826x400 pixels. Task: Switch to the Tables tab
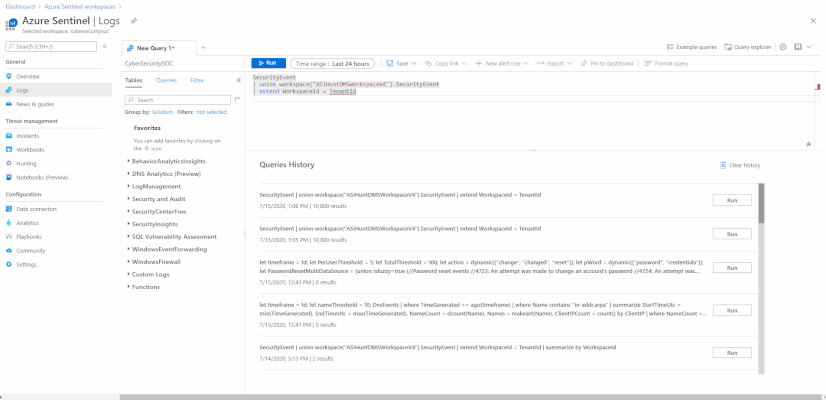(x=134, y=81)
